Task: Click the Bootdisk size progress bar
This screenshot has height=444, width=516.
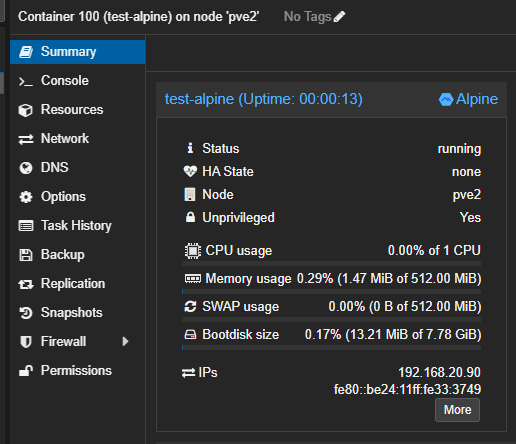Action: point(331,347)
